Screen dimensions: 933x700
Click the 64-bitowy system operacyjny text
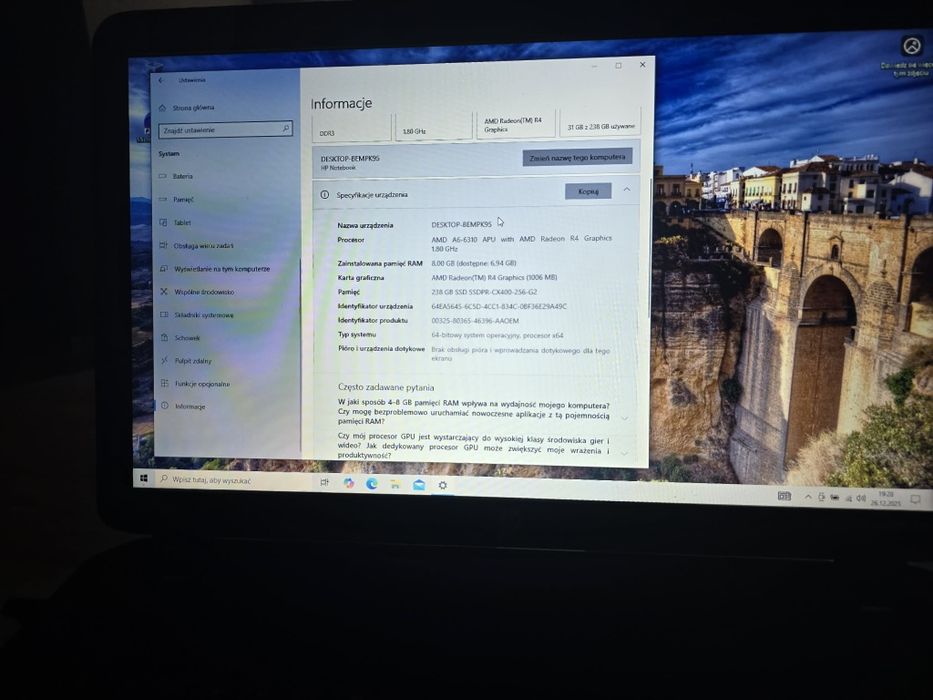click(497, 336)
